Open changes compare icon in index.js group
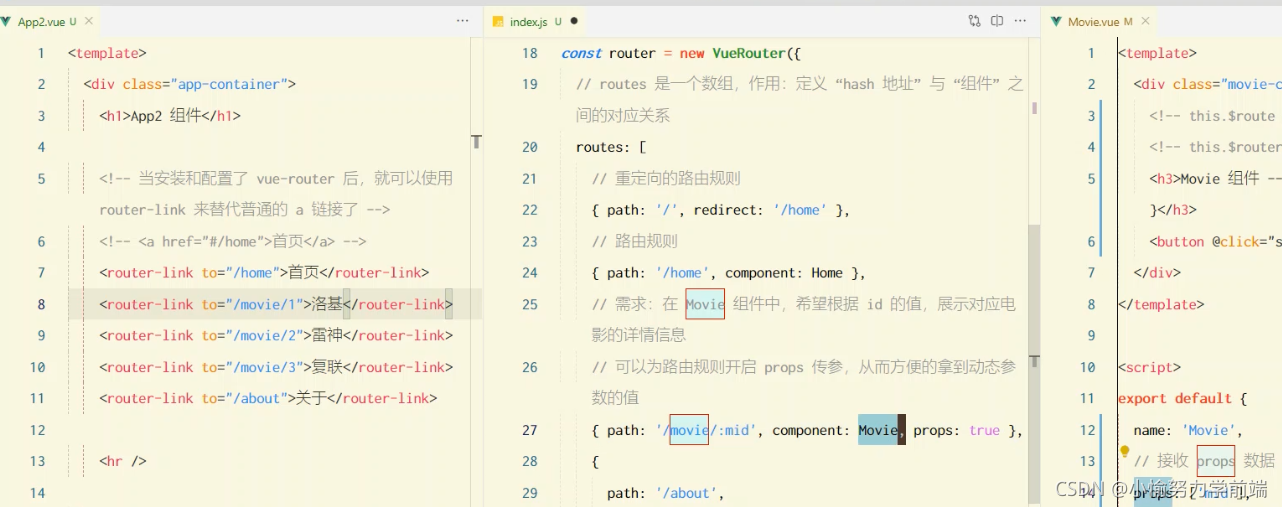The width and height of the screenshot is (1282, 507). 974,21
